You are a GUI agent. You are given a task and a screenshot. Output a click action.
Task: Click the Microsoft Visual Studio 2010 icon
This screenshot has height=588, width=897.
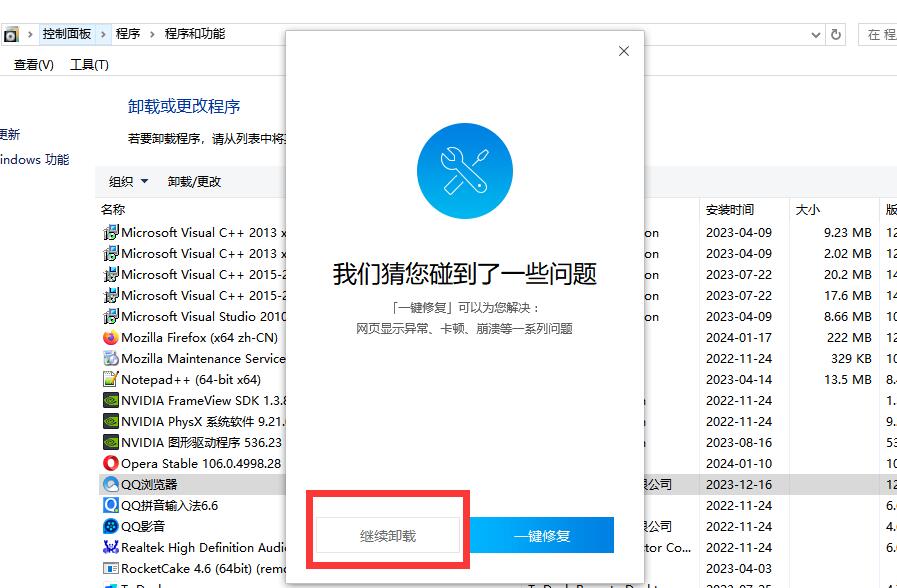pos(110,316)
